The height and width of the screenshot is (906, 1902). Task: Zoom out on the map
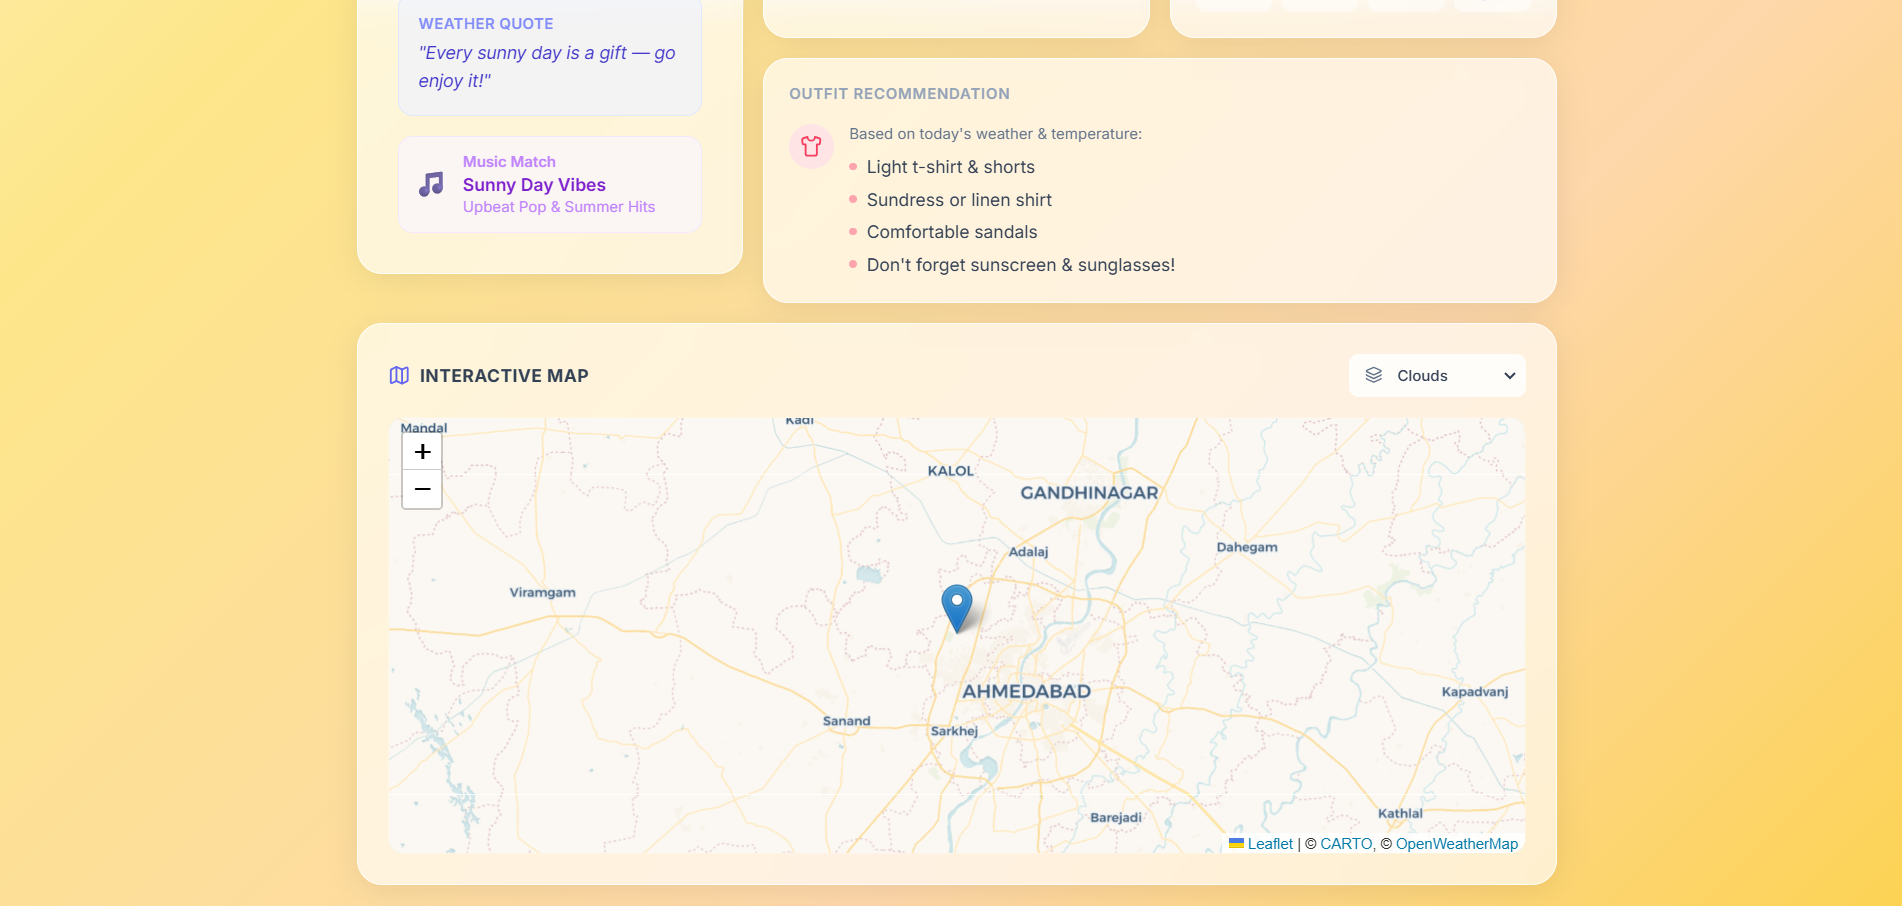click(x=422, y=490)
